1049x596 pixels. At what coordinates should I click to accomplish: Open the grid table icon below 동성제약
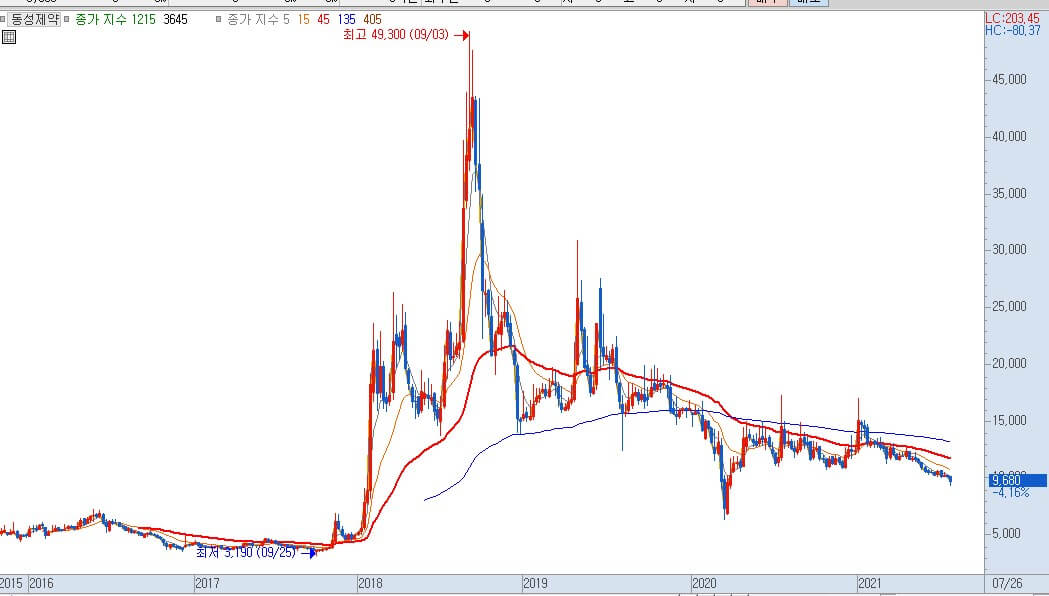click(9, 37)
